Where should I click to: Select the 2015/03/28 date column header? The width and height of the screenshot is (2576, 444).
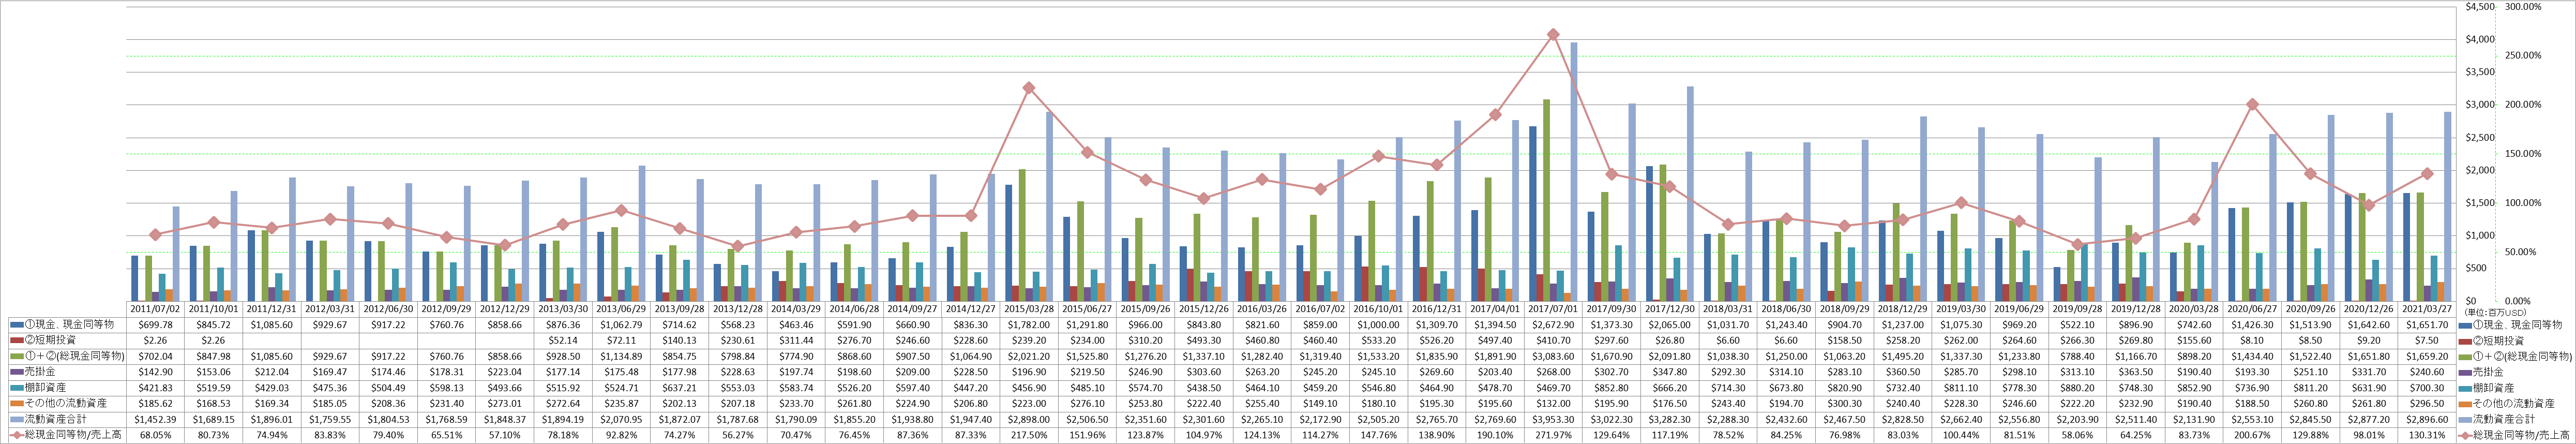pos(1028,310)
